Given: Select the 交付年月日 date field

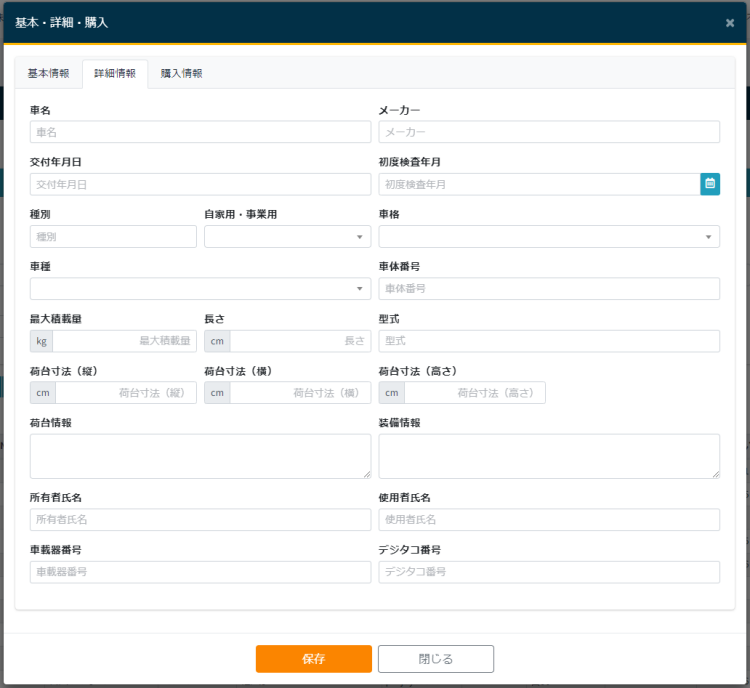Looking at the screenshot, I should tap(200, 184).
